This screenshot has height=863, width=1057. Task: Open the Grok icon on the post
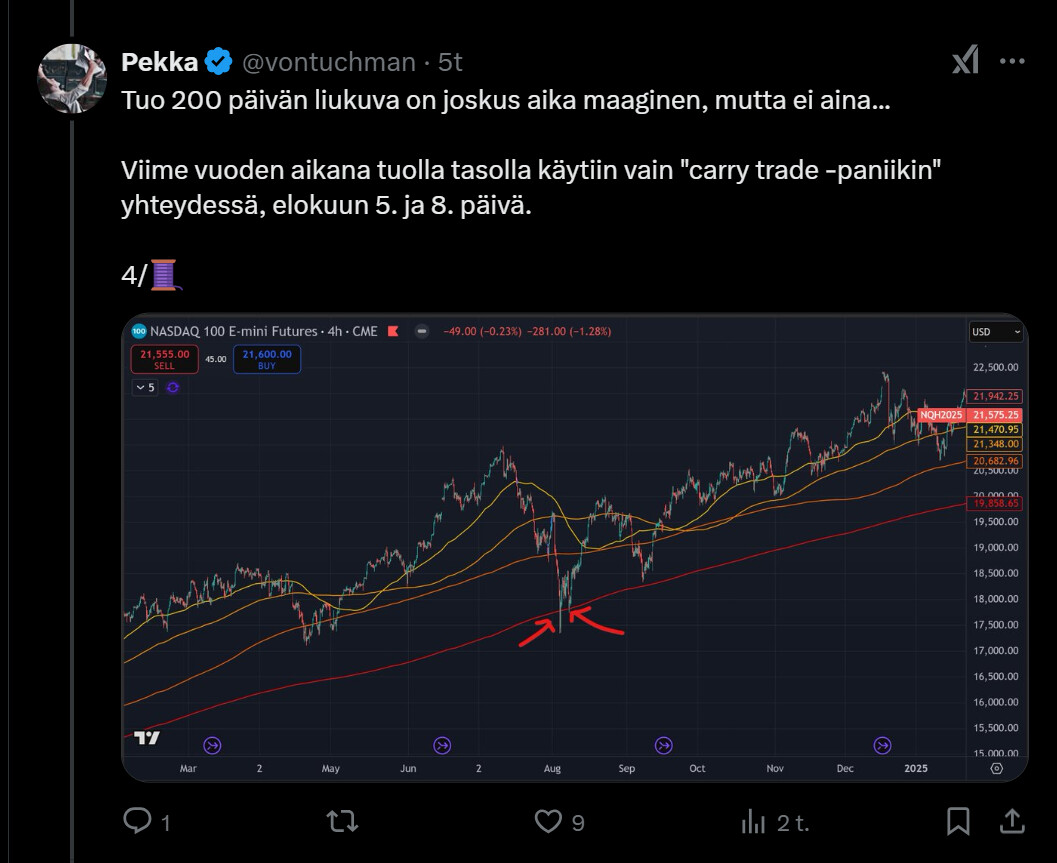pyautogui.click(x=965, y=62)
